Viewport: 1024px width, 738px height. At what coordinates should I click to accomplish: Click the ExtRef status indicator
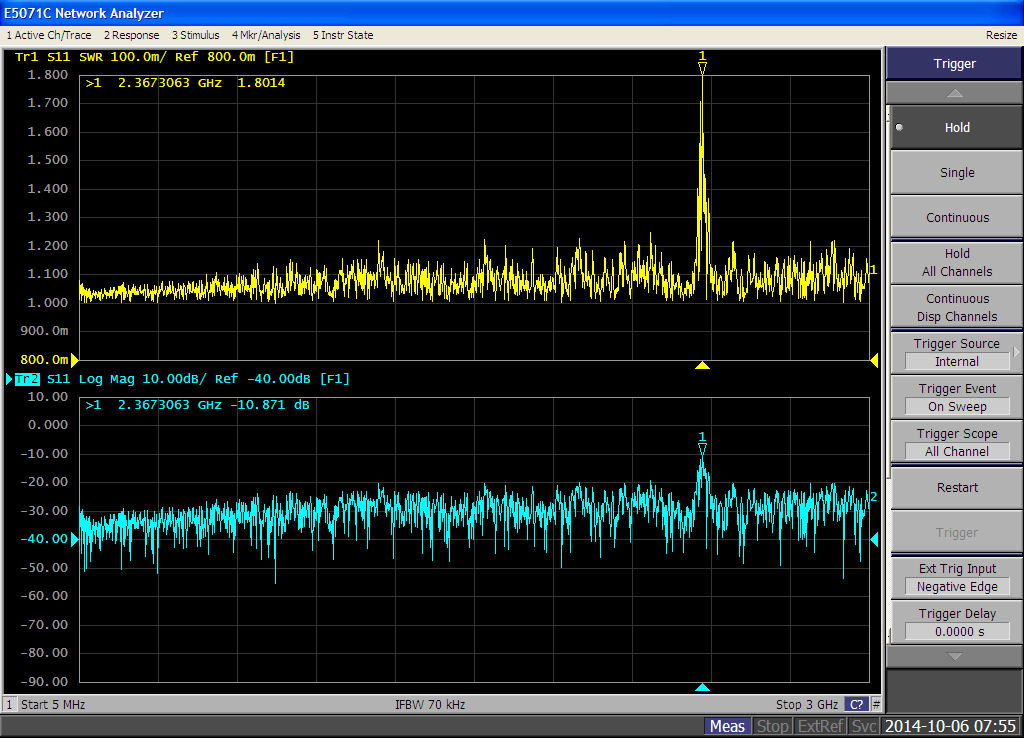coord(821,726)
